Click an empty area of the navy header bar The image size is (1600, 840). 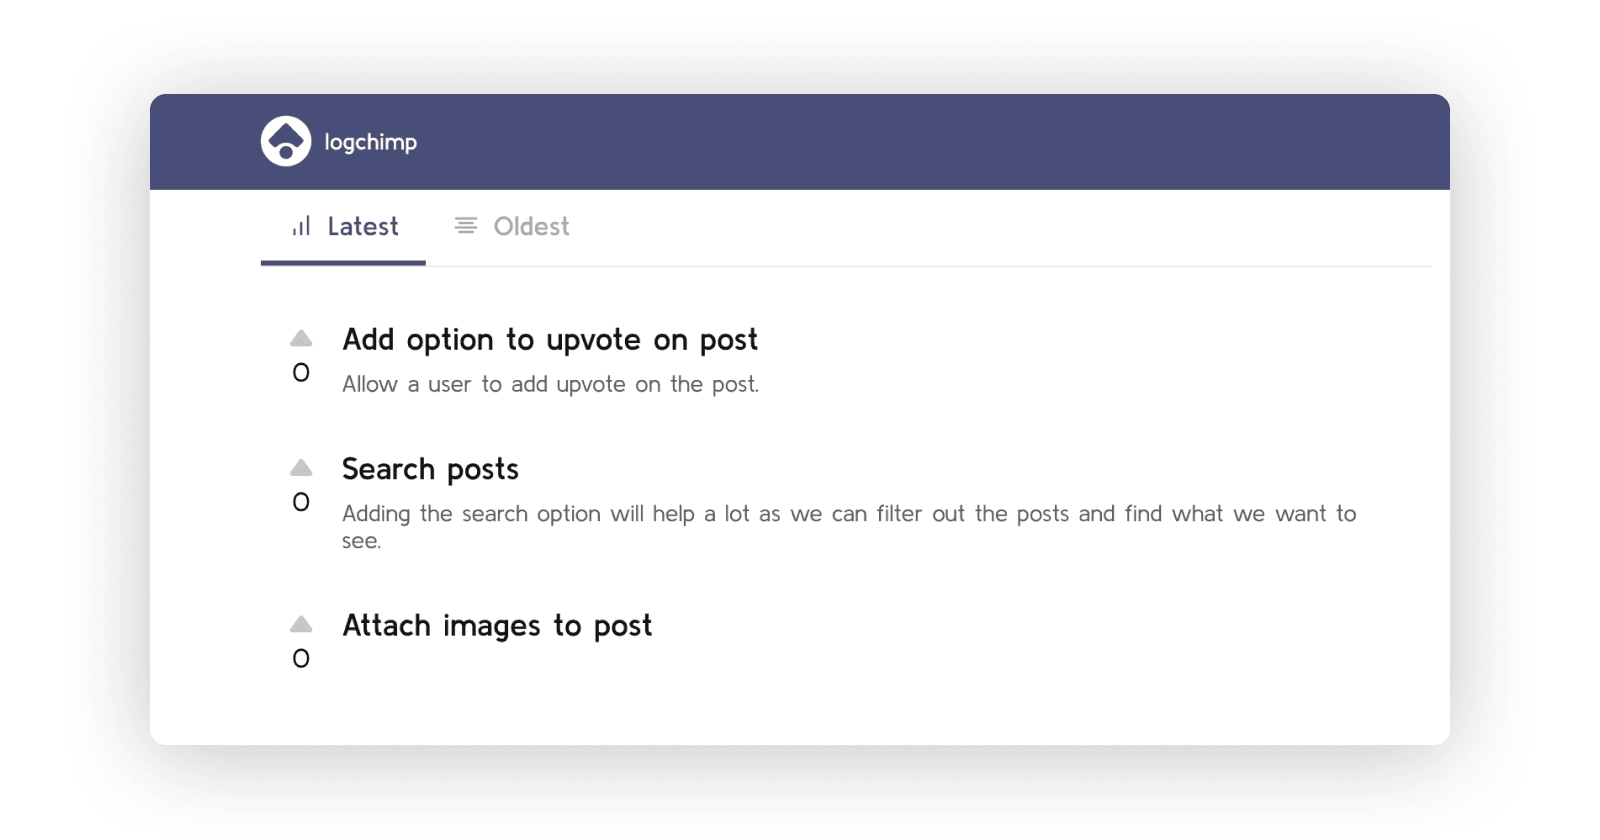[x=900, y=142]
